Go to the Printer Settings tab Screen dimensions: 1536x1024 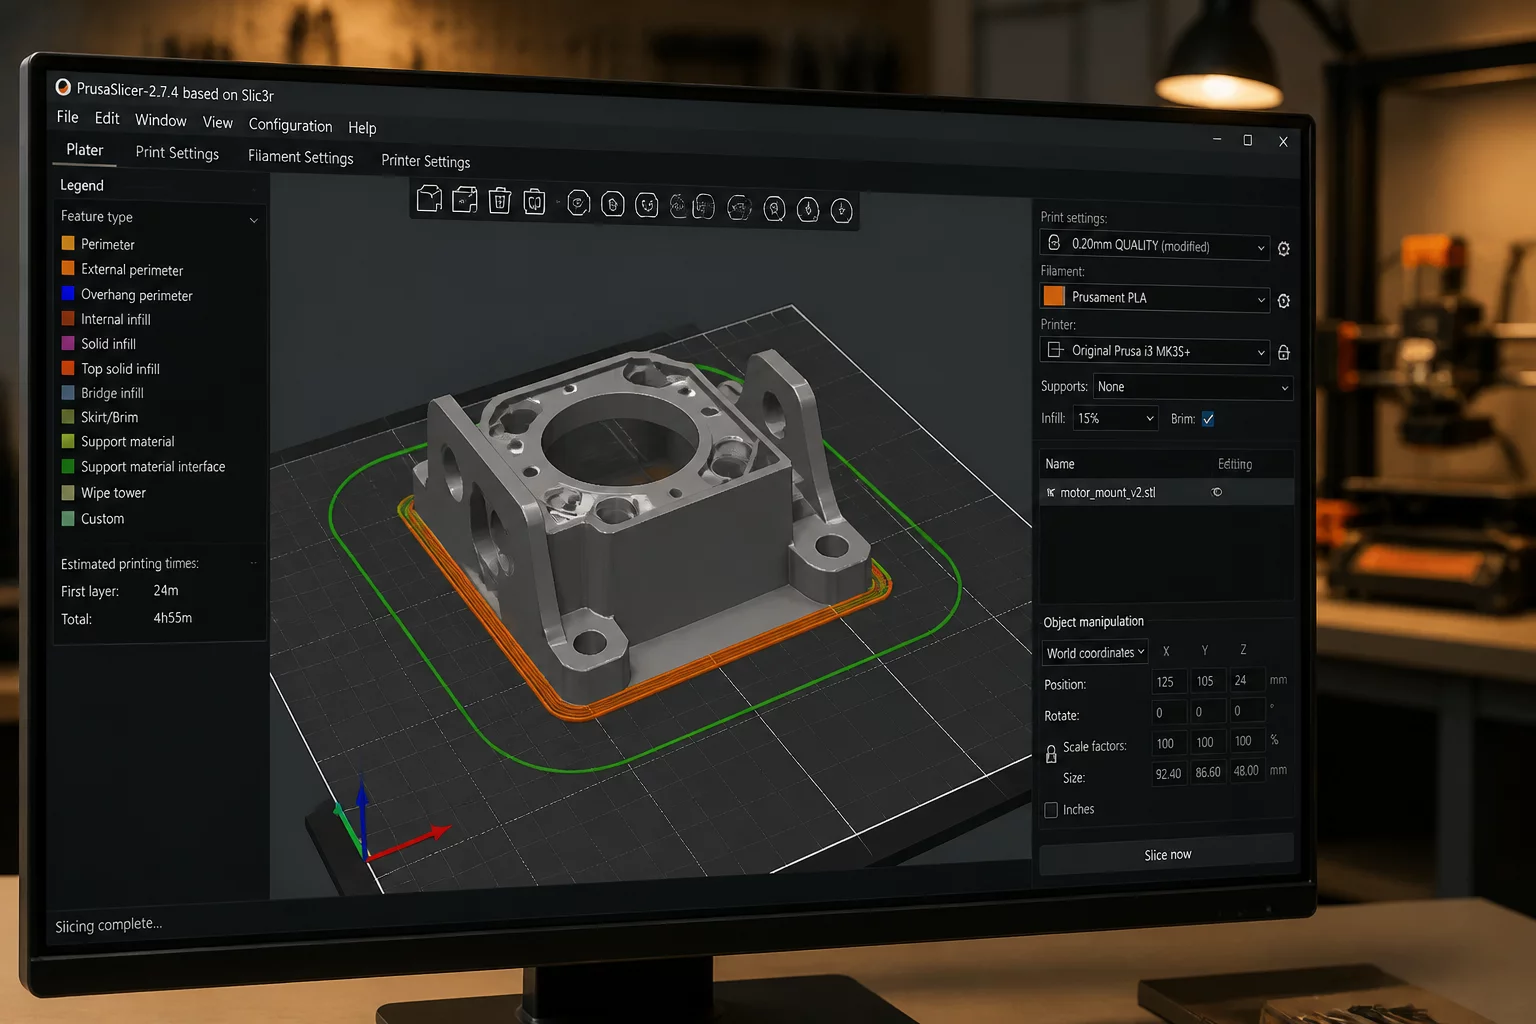(425, 161)
